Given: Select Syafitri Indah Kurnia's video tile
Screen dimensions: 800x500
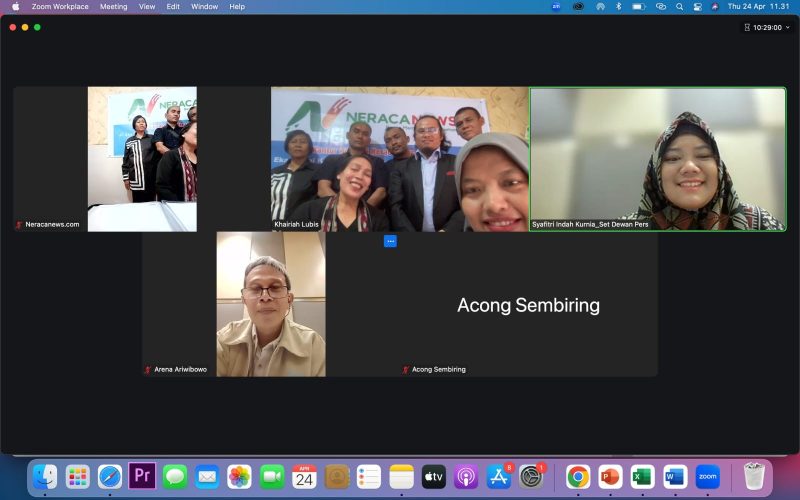Looking at the screenshot, I should [x=657, y=158].
